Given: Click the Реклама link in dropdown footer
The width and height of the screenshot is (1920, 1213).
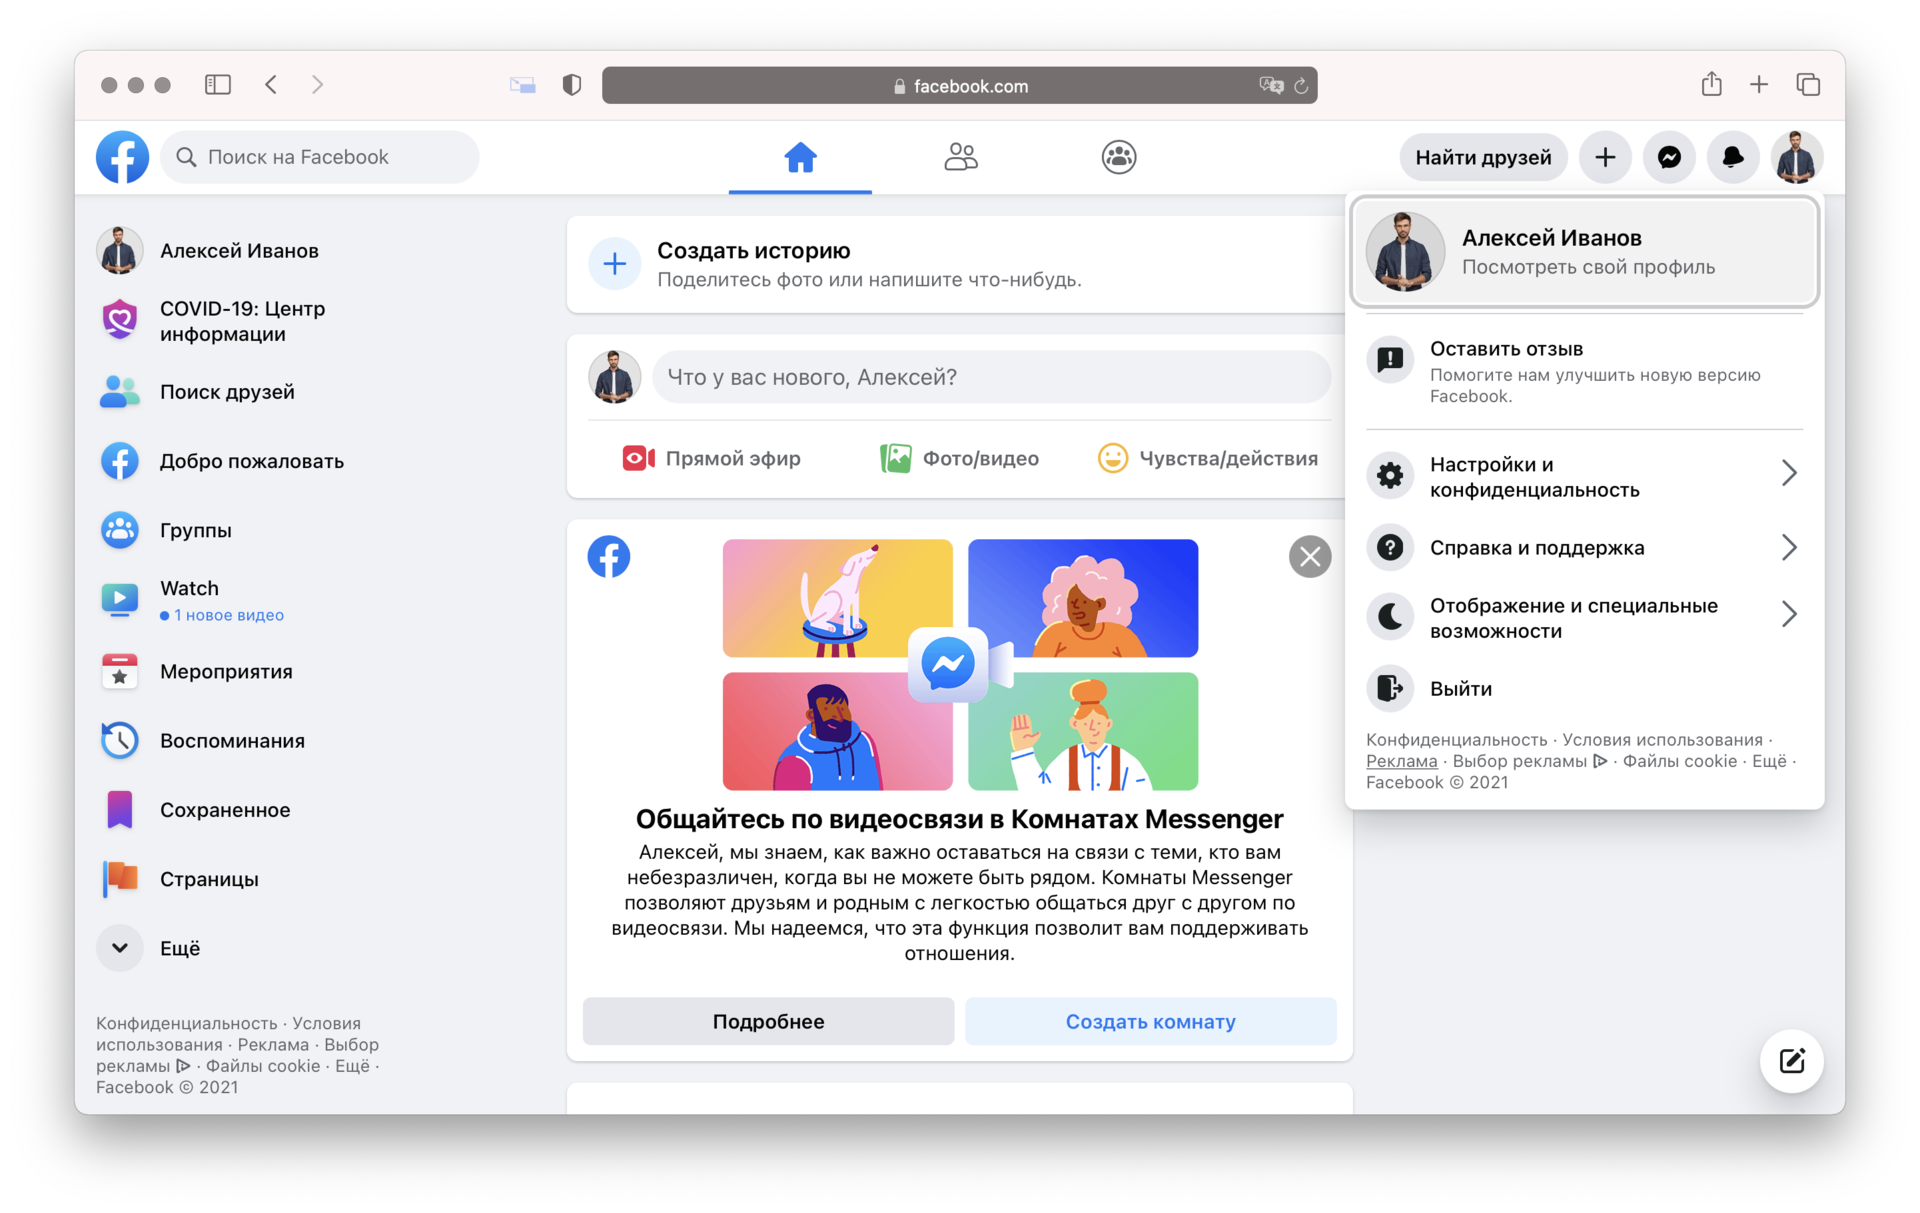Looking at the screenshot, I should tap(1401, 761).
